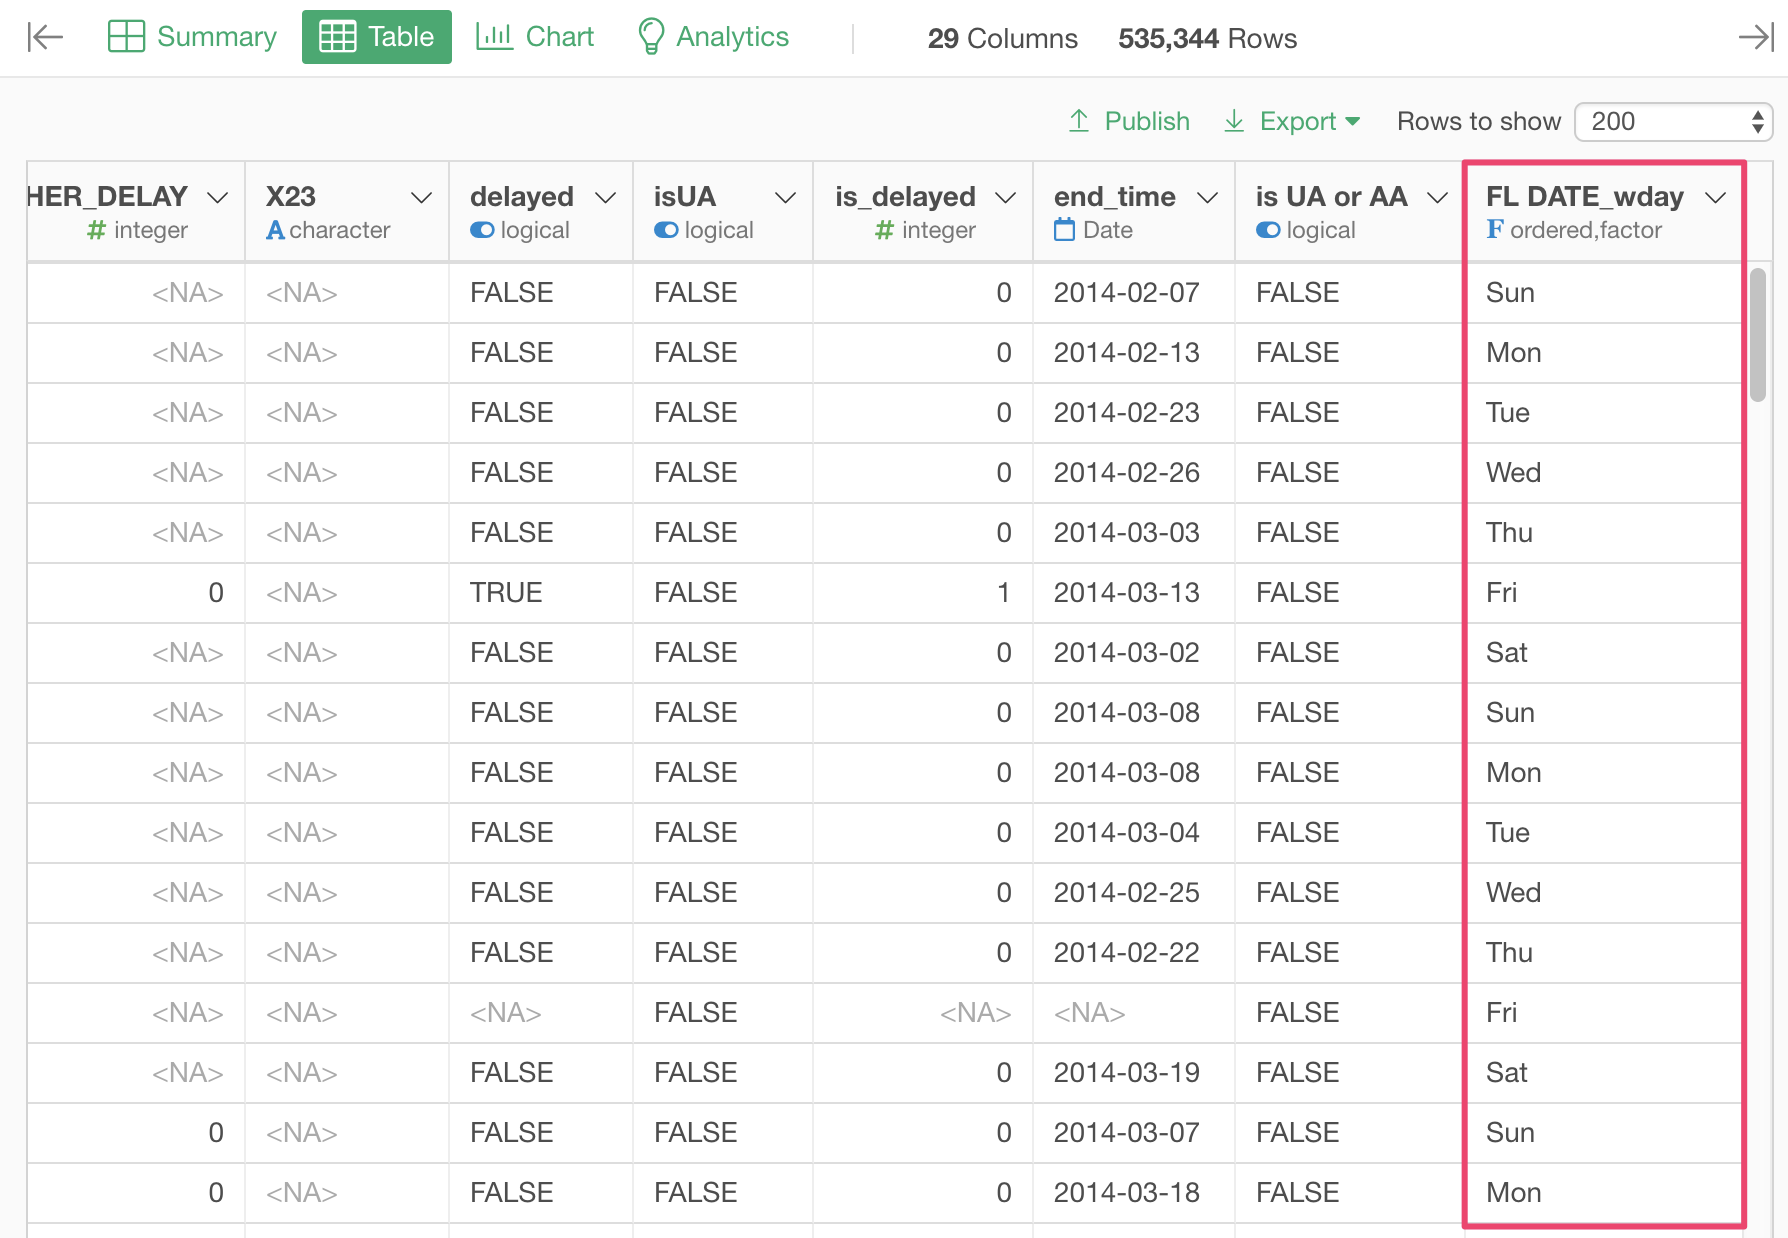Open HER_DELAY column menu chevron
Viewport: 1788px width, 1238px height.
coord(217,197)
